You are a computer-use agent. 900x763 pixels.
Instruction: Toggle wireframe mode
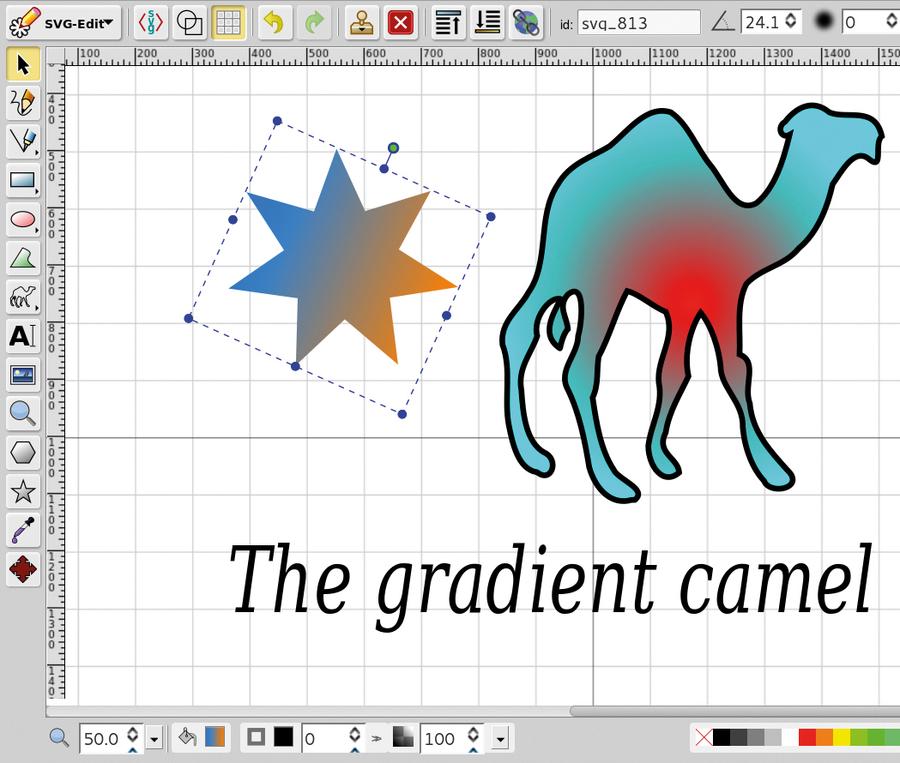pyautogui.click(x=189, y=23)
